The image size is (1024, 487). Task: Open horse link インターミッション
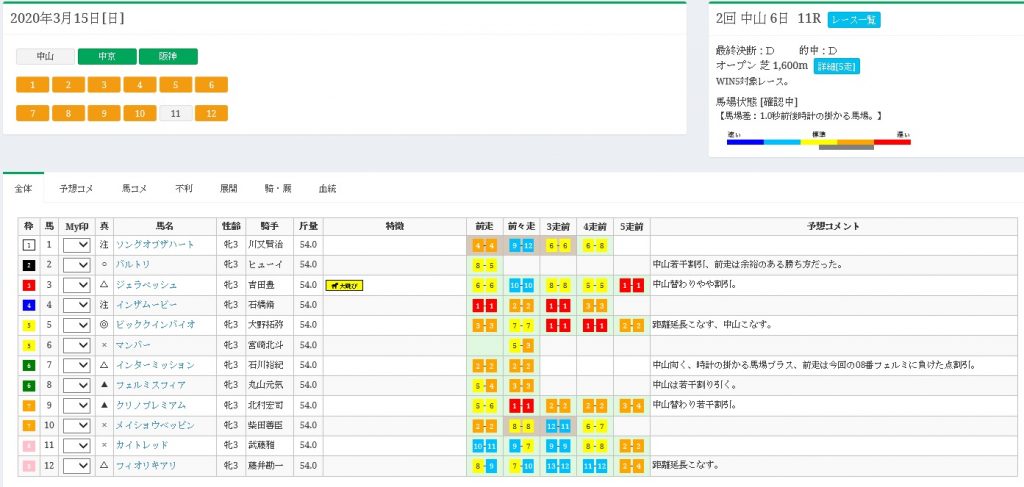coord(155,365)
